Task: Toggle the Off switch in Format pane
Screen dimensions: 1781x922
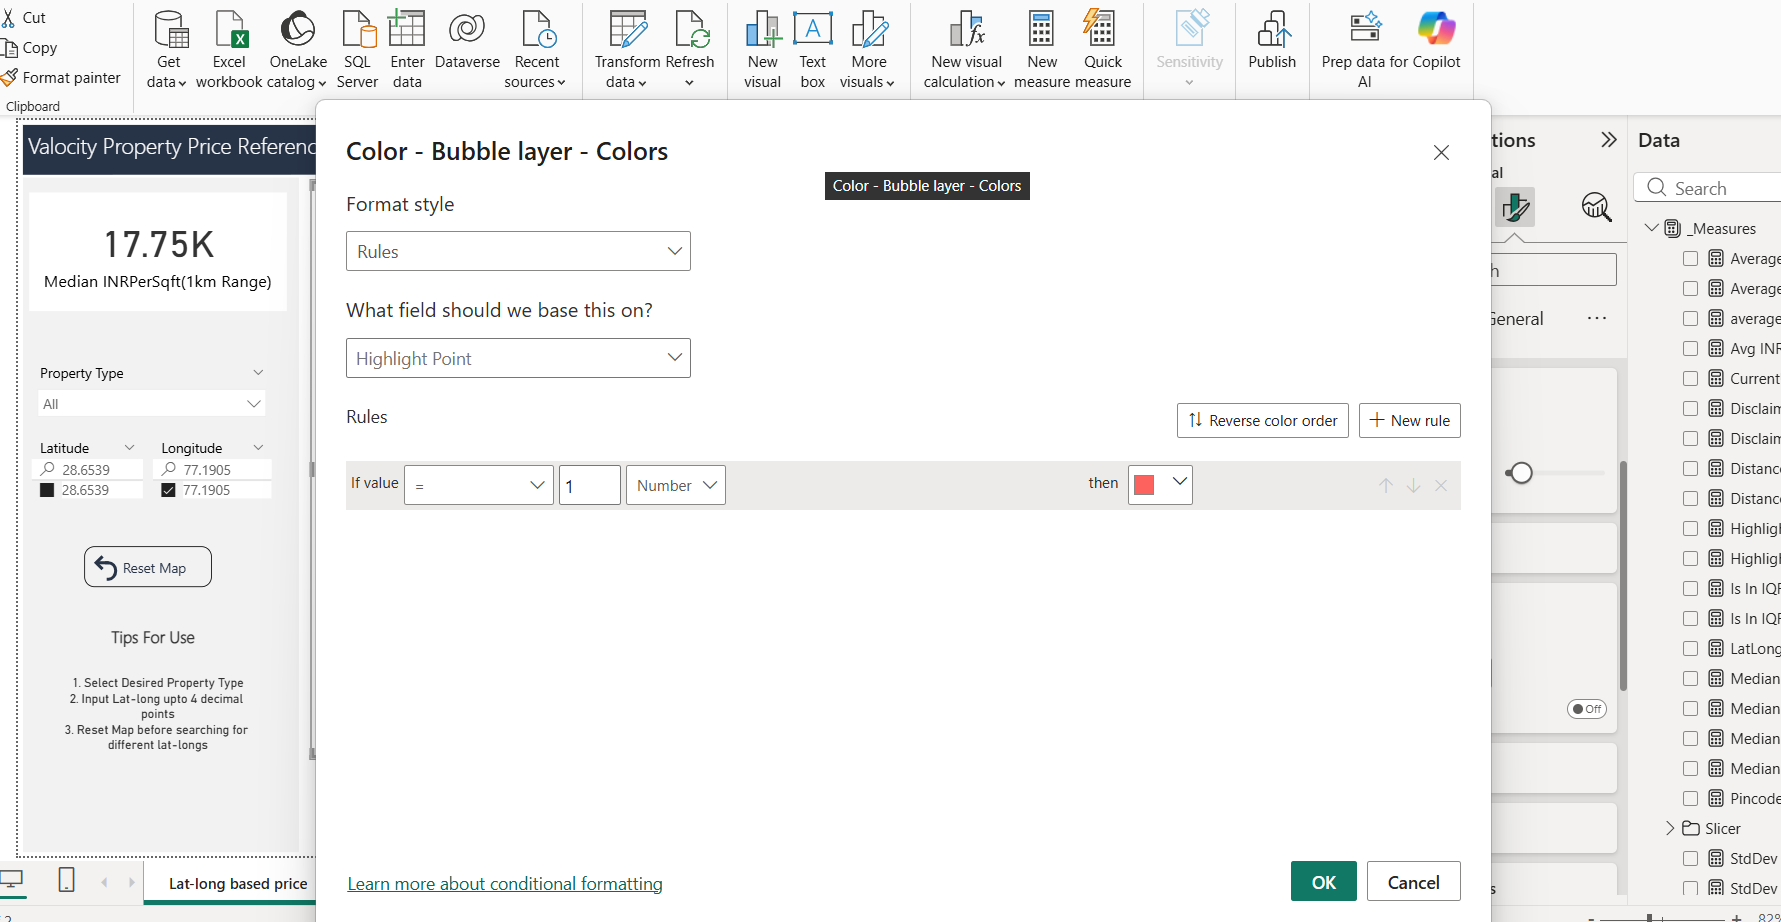Action: [1587, 709]
